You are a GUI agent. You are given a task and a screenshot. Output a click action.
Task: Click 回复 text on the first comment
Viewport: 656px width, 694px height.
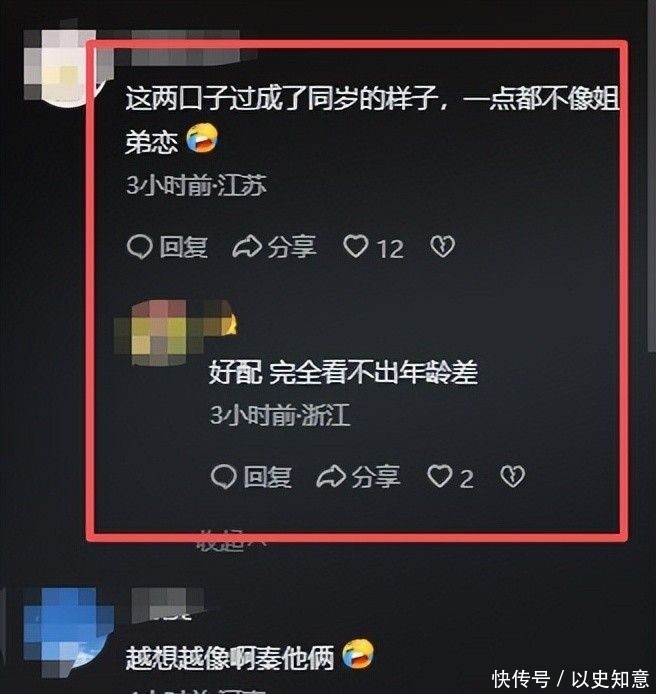click(x=184, y=247)
